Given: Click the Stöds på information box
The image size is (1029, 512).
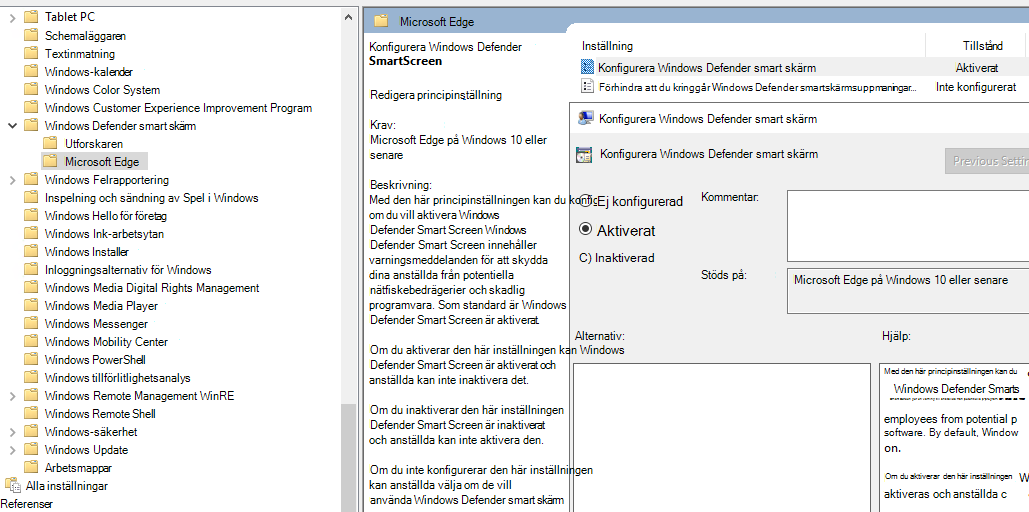Looking at the screenshot, I should pos(908,291).
